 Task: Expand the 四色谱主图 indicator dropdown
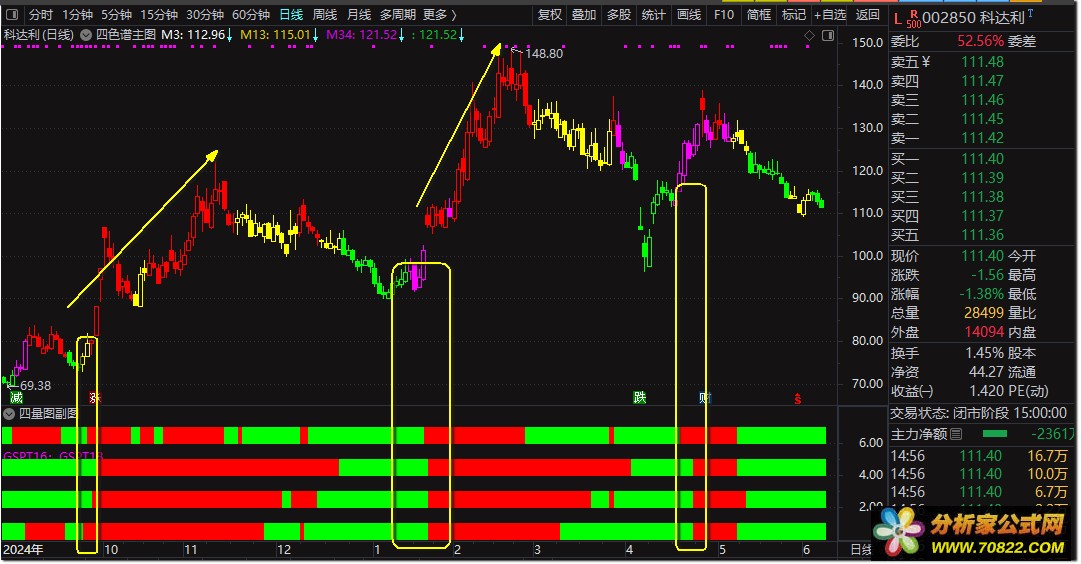coord(86,34)
